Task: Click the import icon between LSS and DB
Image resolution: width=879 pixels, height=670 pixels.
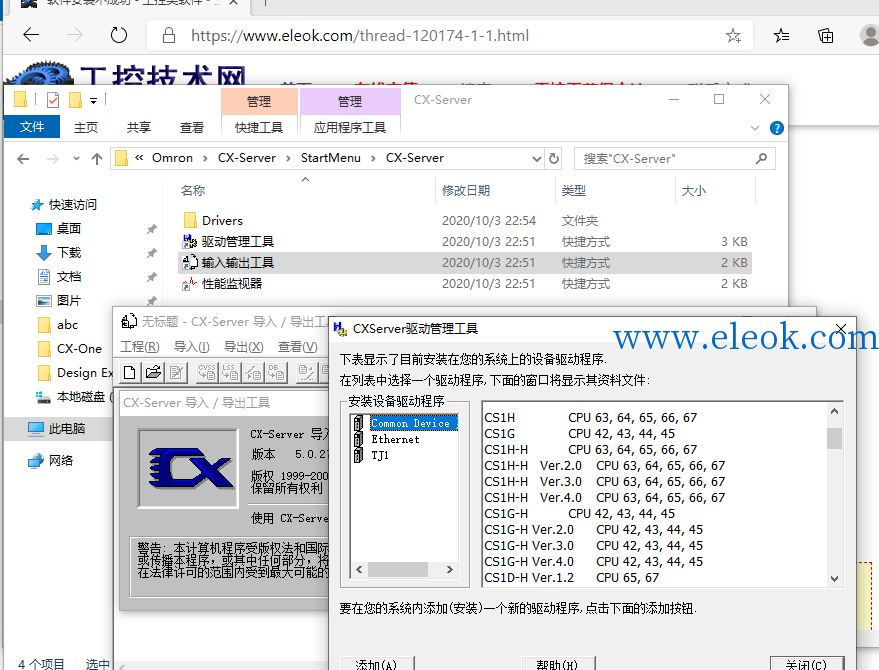Action: coord(253,372)
